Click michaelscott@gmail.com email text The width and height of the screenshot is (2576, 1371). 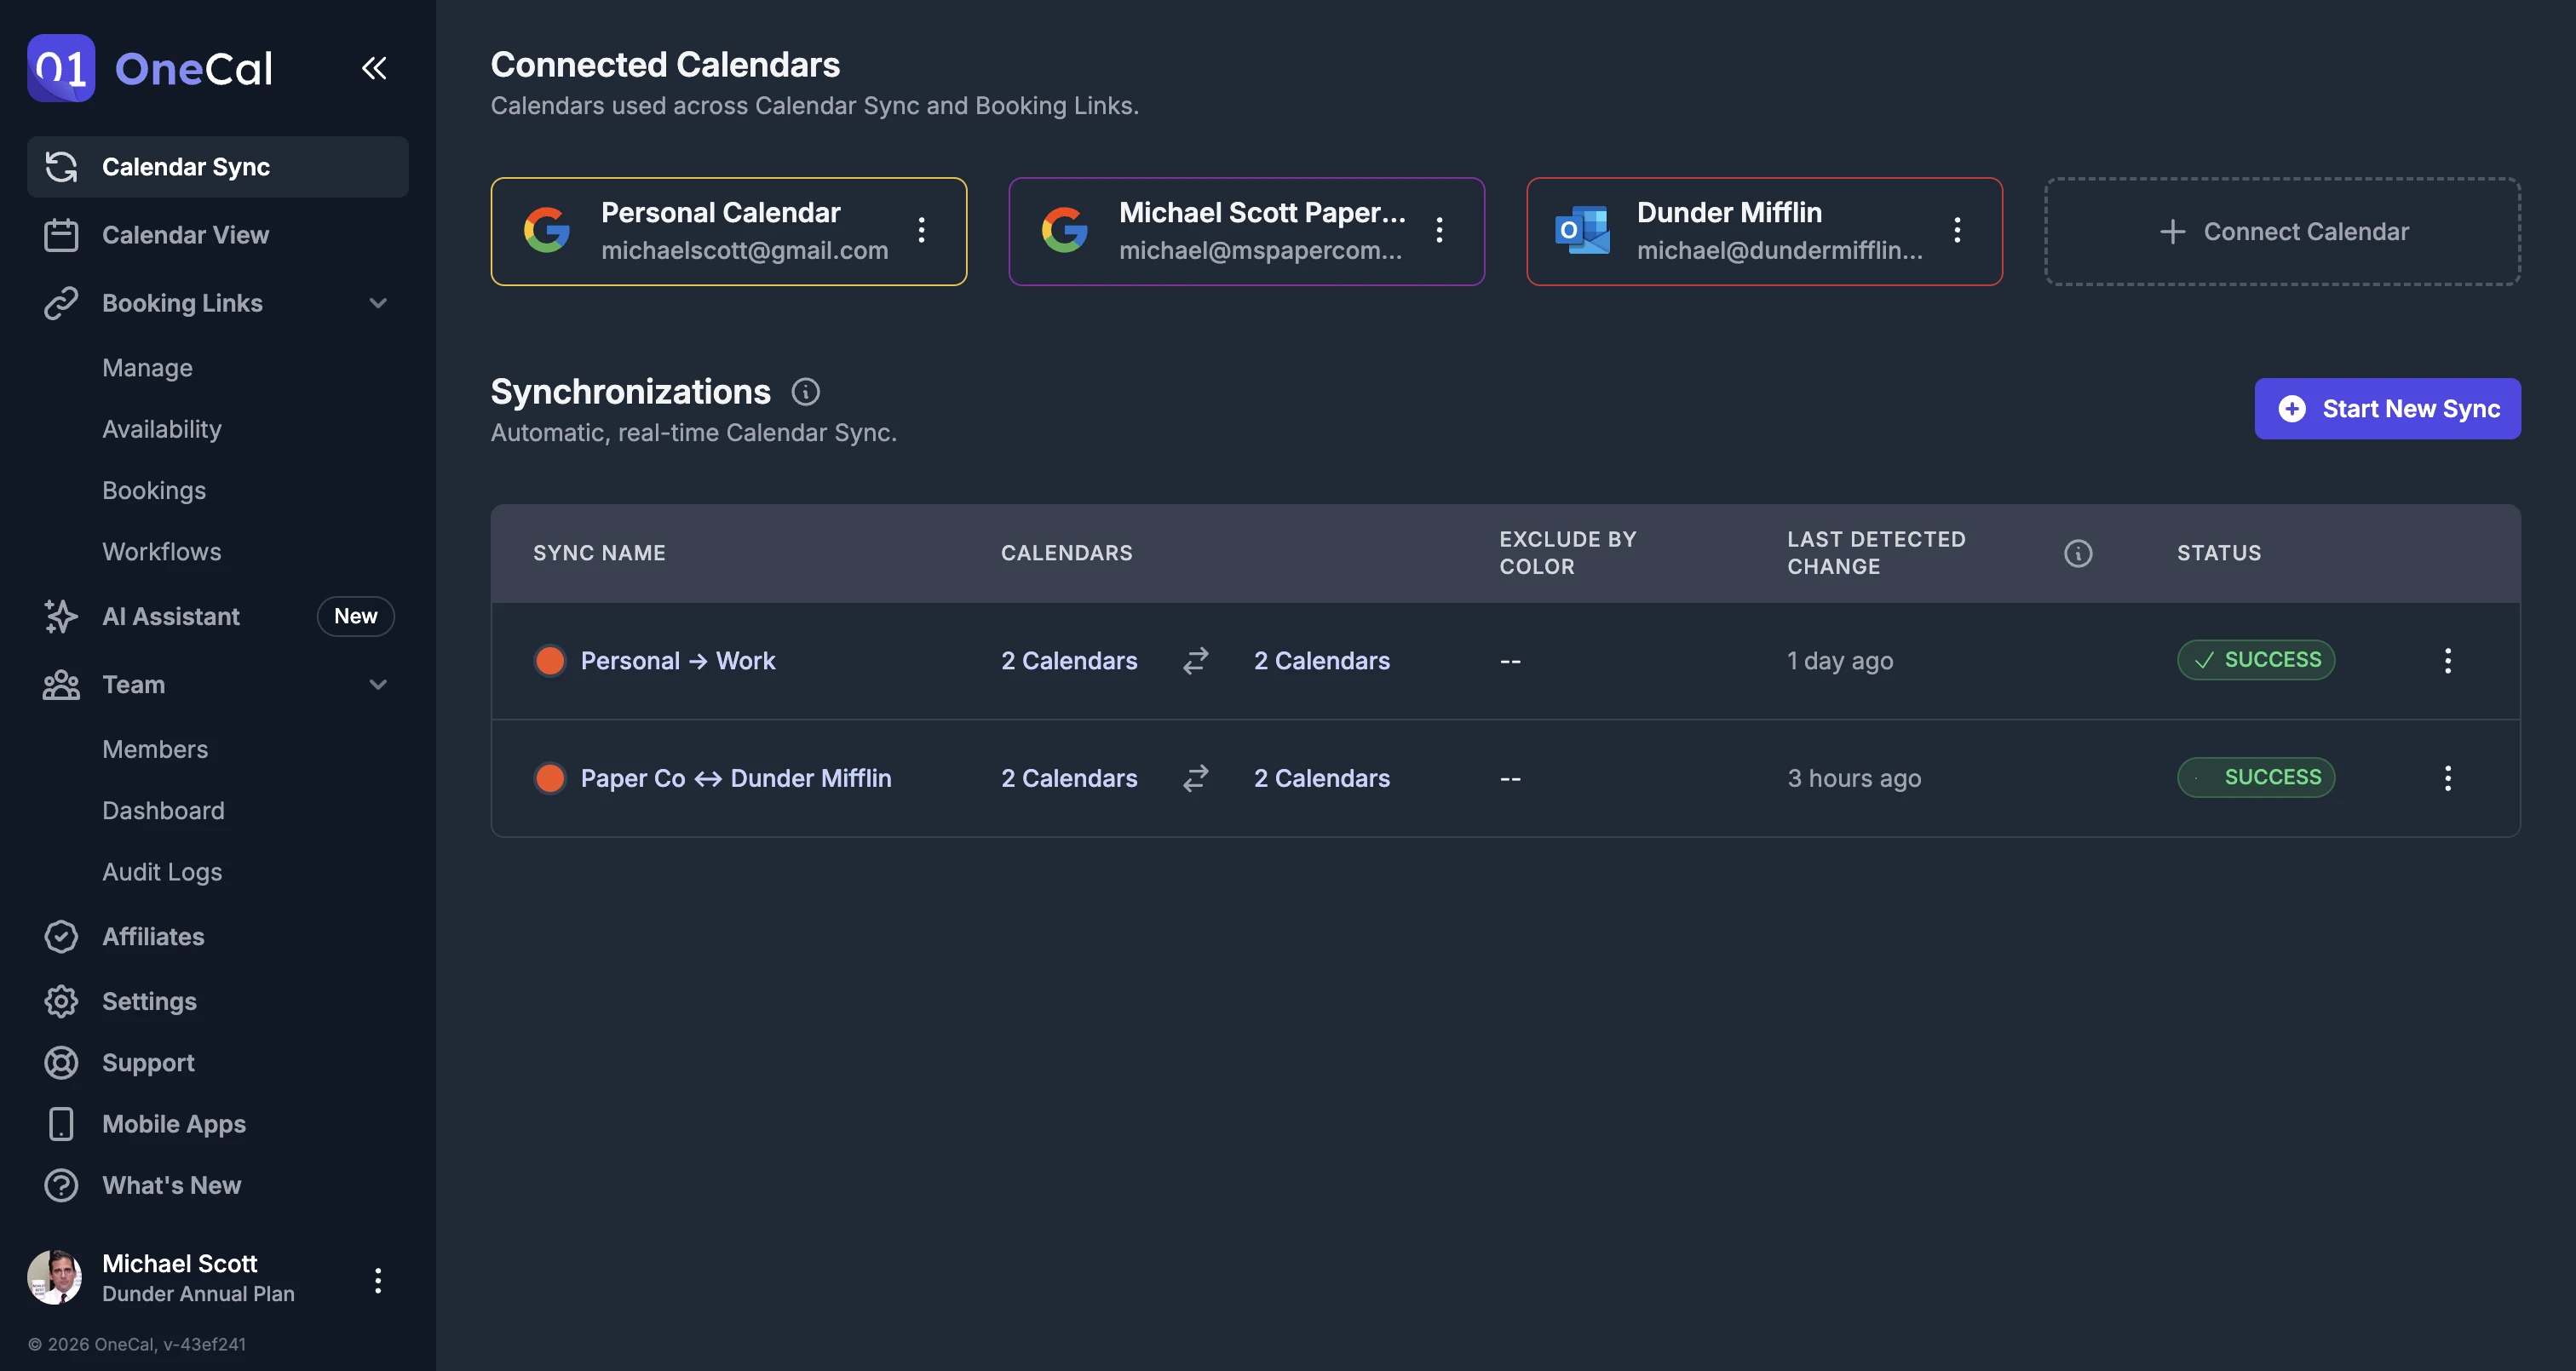point(745,250)
